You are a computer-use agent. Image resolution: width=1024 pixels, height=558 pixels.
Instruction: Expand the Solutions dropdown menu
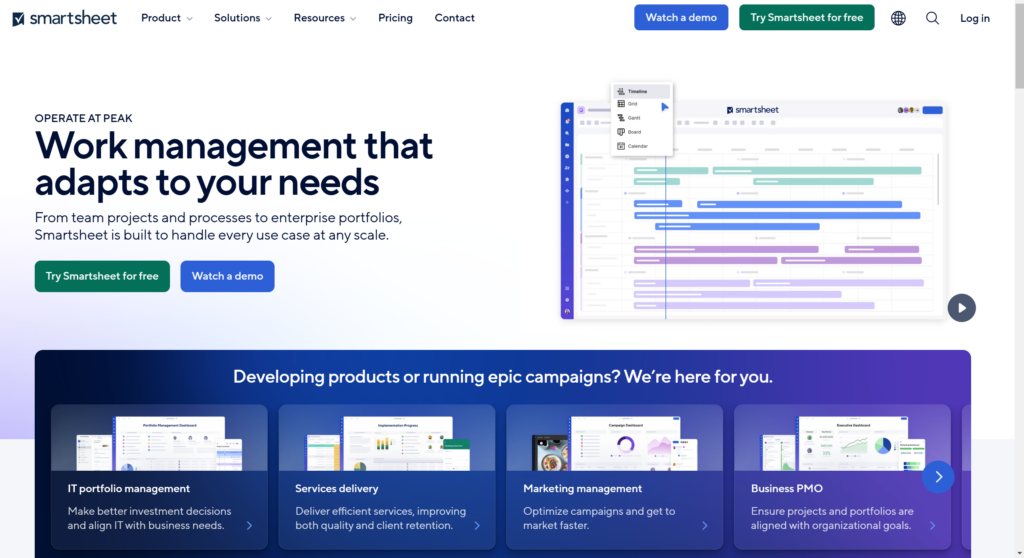coord(242,18)
